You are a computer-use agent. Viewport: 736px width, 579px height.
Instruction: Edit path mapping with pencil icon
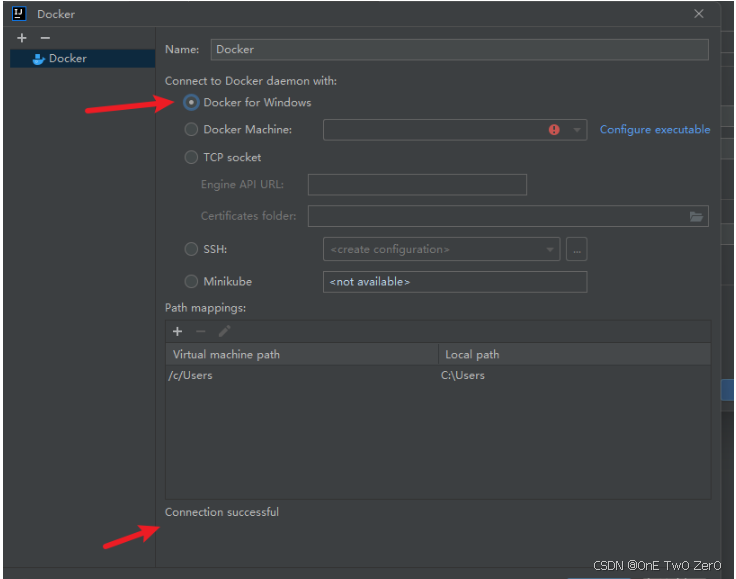point(224,332)
